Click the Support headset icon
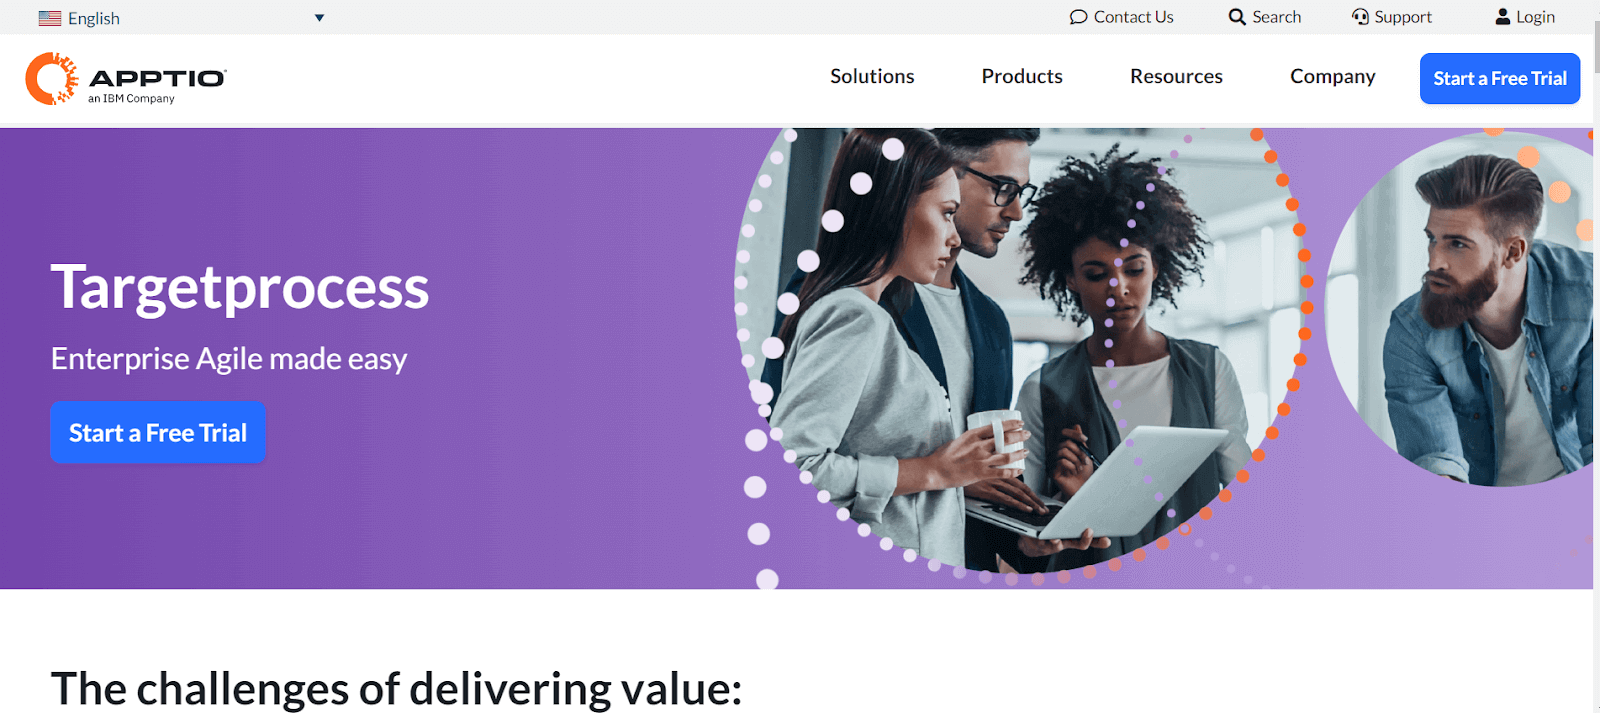The image size is (1600, 713). 1360,17
